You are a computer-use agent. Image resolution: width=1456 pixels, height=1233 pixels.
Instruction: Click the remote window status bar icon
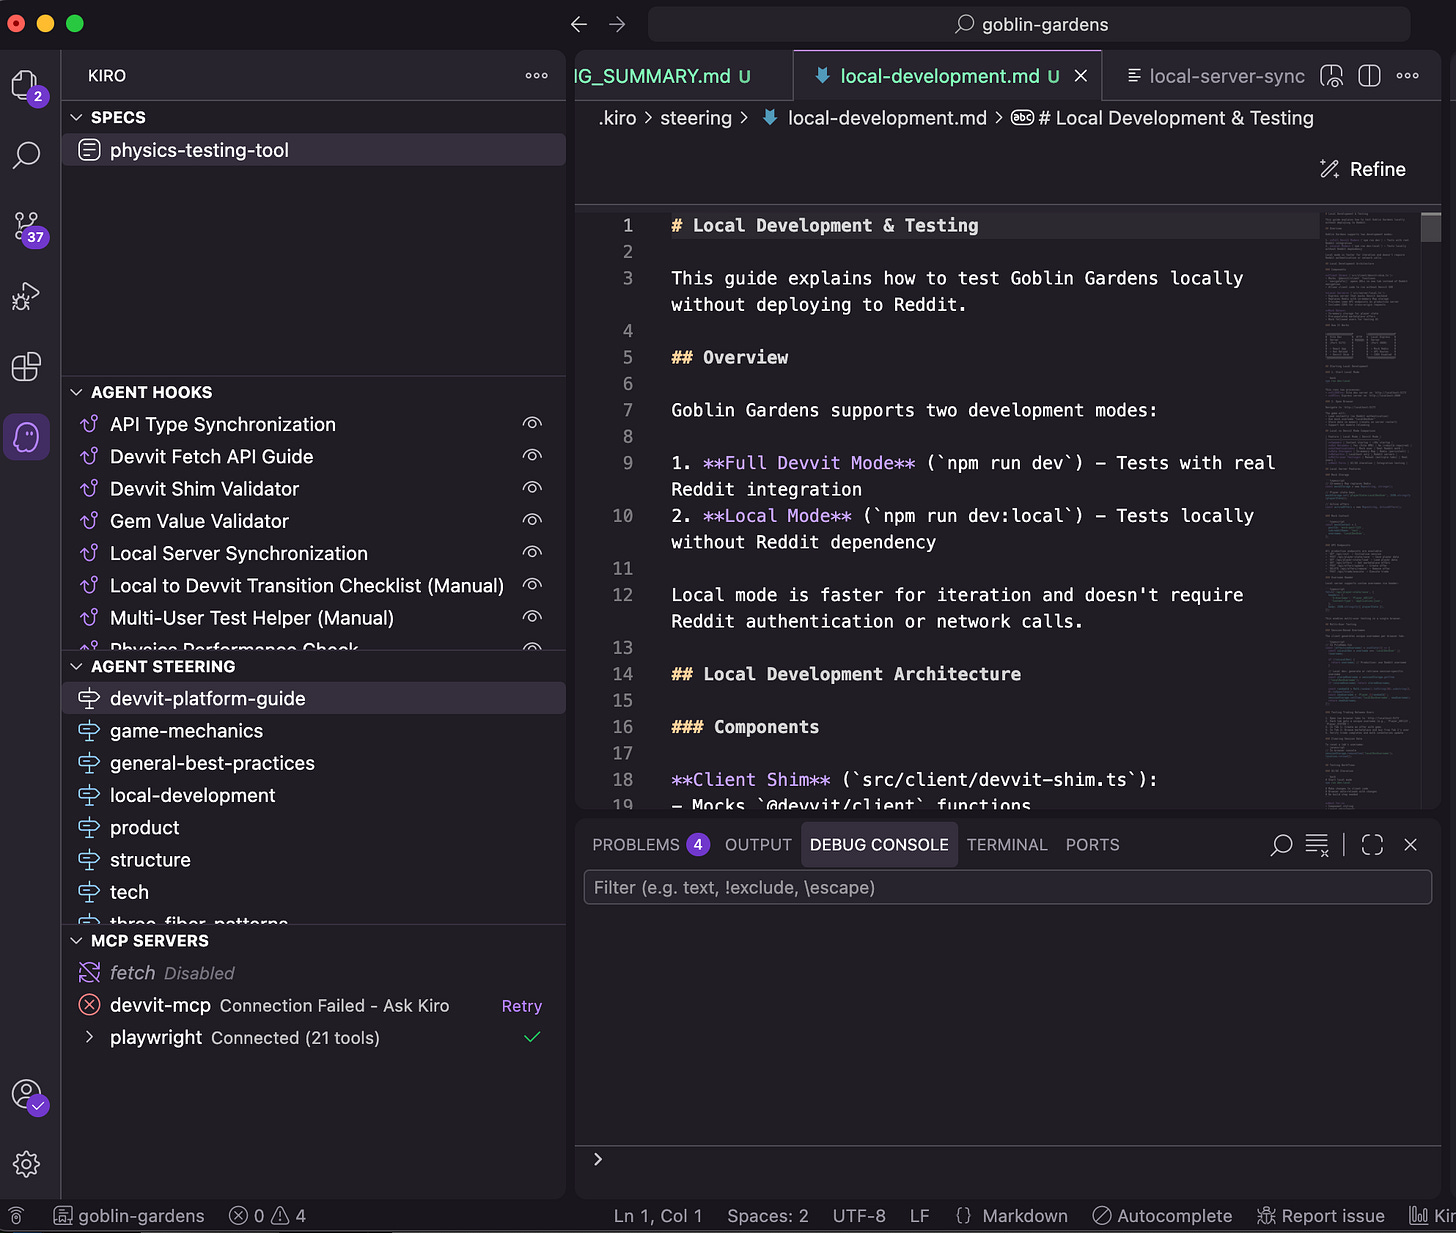(16, 1216)
